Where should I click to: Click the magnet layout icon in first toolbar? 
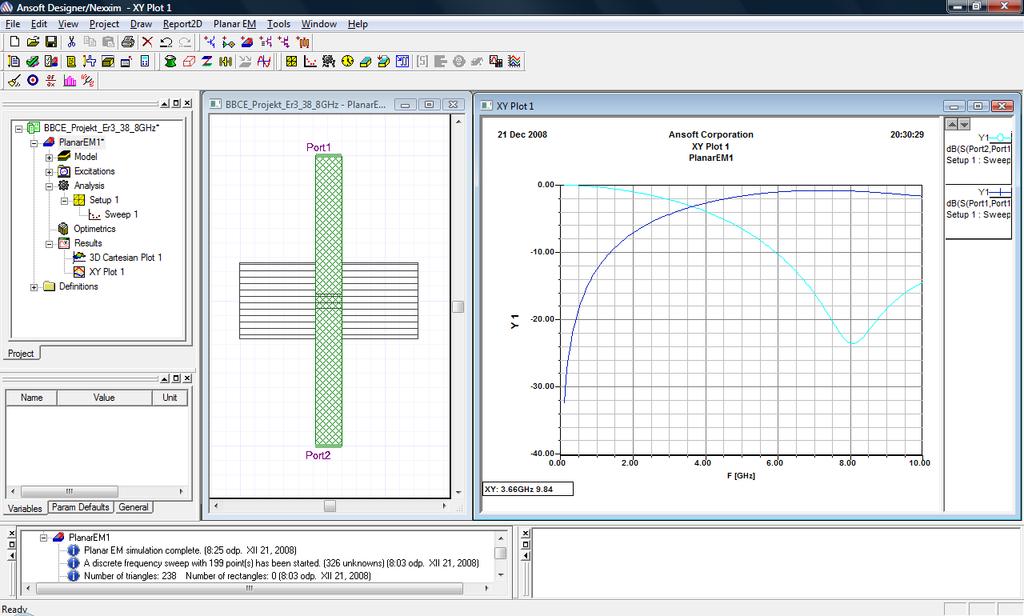pos(247,42)
